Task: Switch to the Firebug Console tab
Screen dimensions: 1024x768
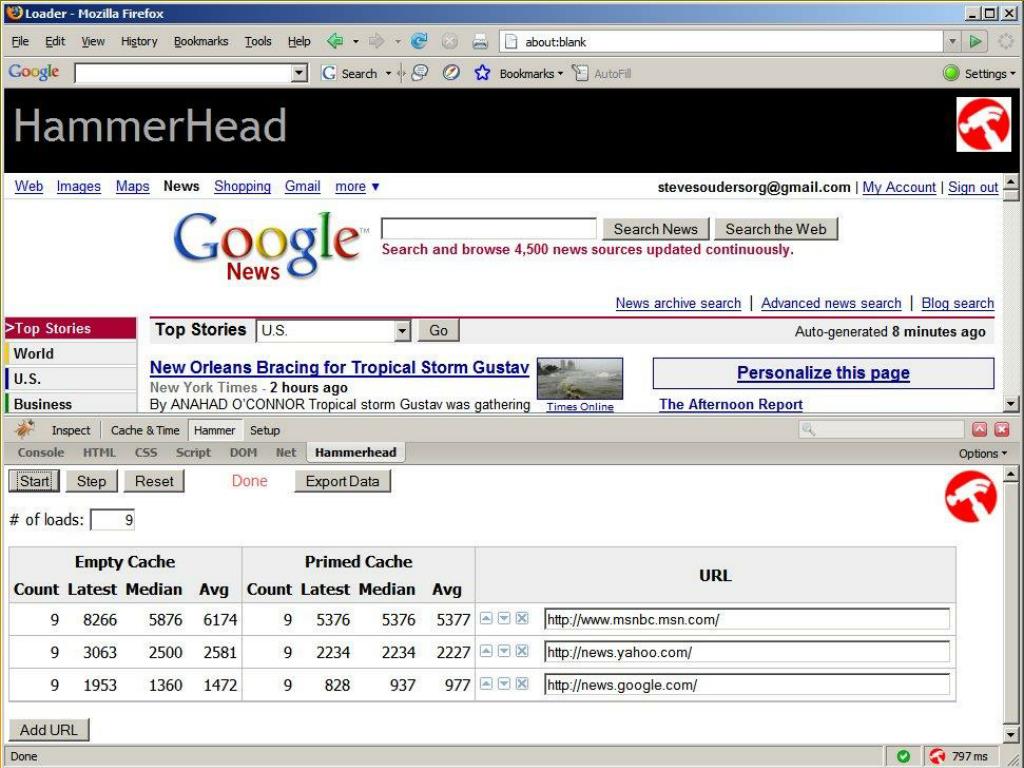Action: [40, 453]
